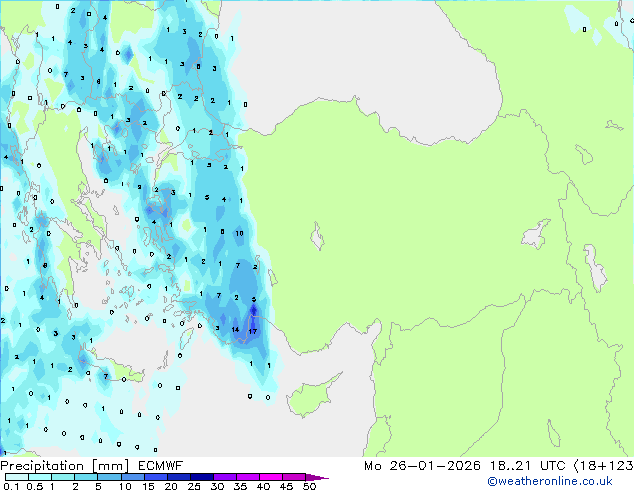Click the weatheronline.co.uk copyright link
The width and height of the screenshot is (634, 490).
[550, 481]
